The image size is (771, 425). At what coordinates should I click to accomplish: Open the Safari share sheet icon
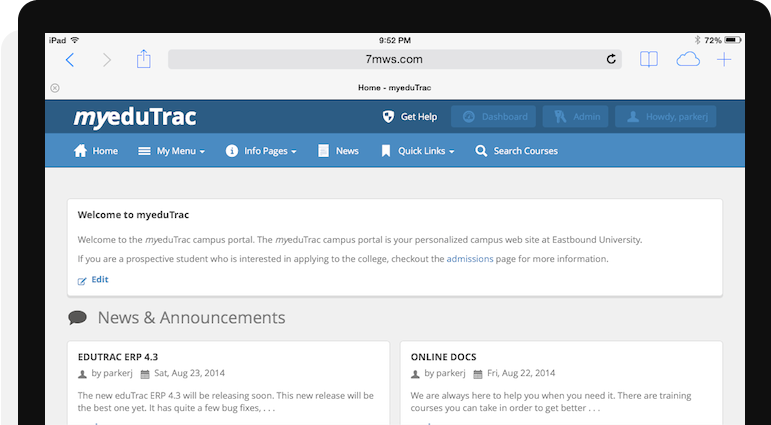click(x=144, y=59)
